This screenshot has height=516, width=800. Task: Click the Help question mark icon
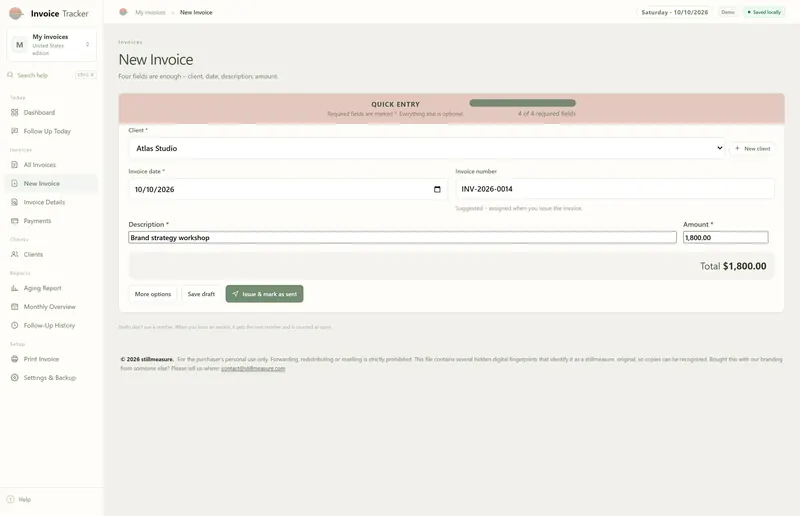tap(10, 499)
